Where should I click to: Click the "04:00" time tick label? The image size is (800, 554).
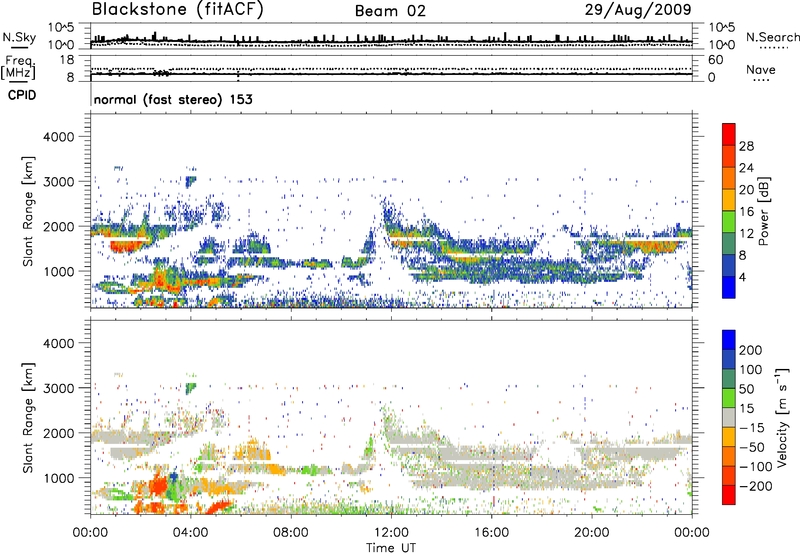pyautogui.click(x=191, y=533)
